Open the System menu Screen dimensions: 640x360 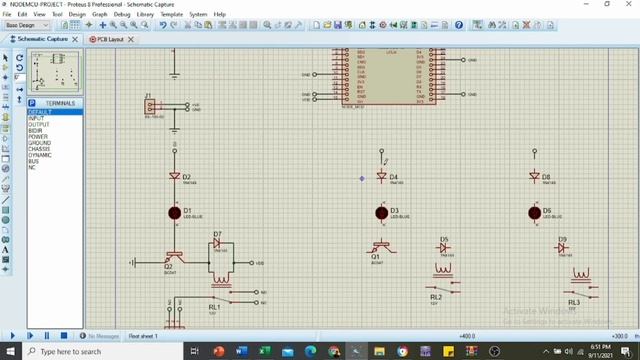coord(198,14)
